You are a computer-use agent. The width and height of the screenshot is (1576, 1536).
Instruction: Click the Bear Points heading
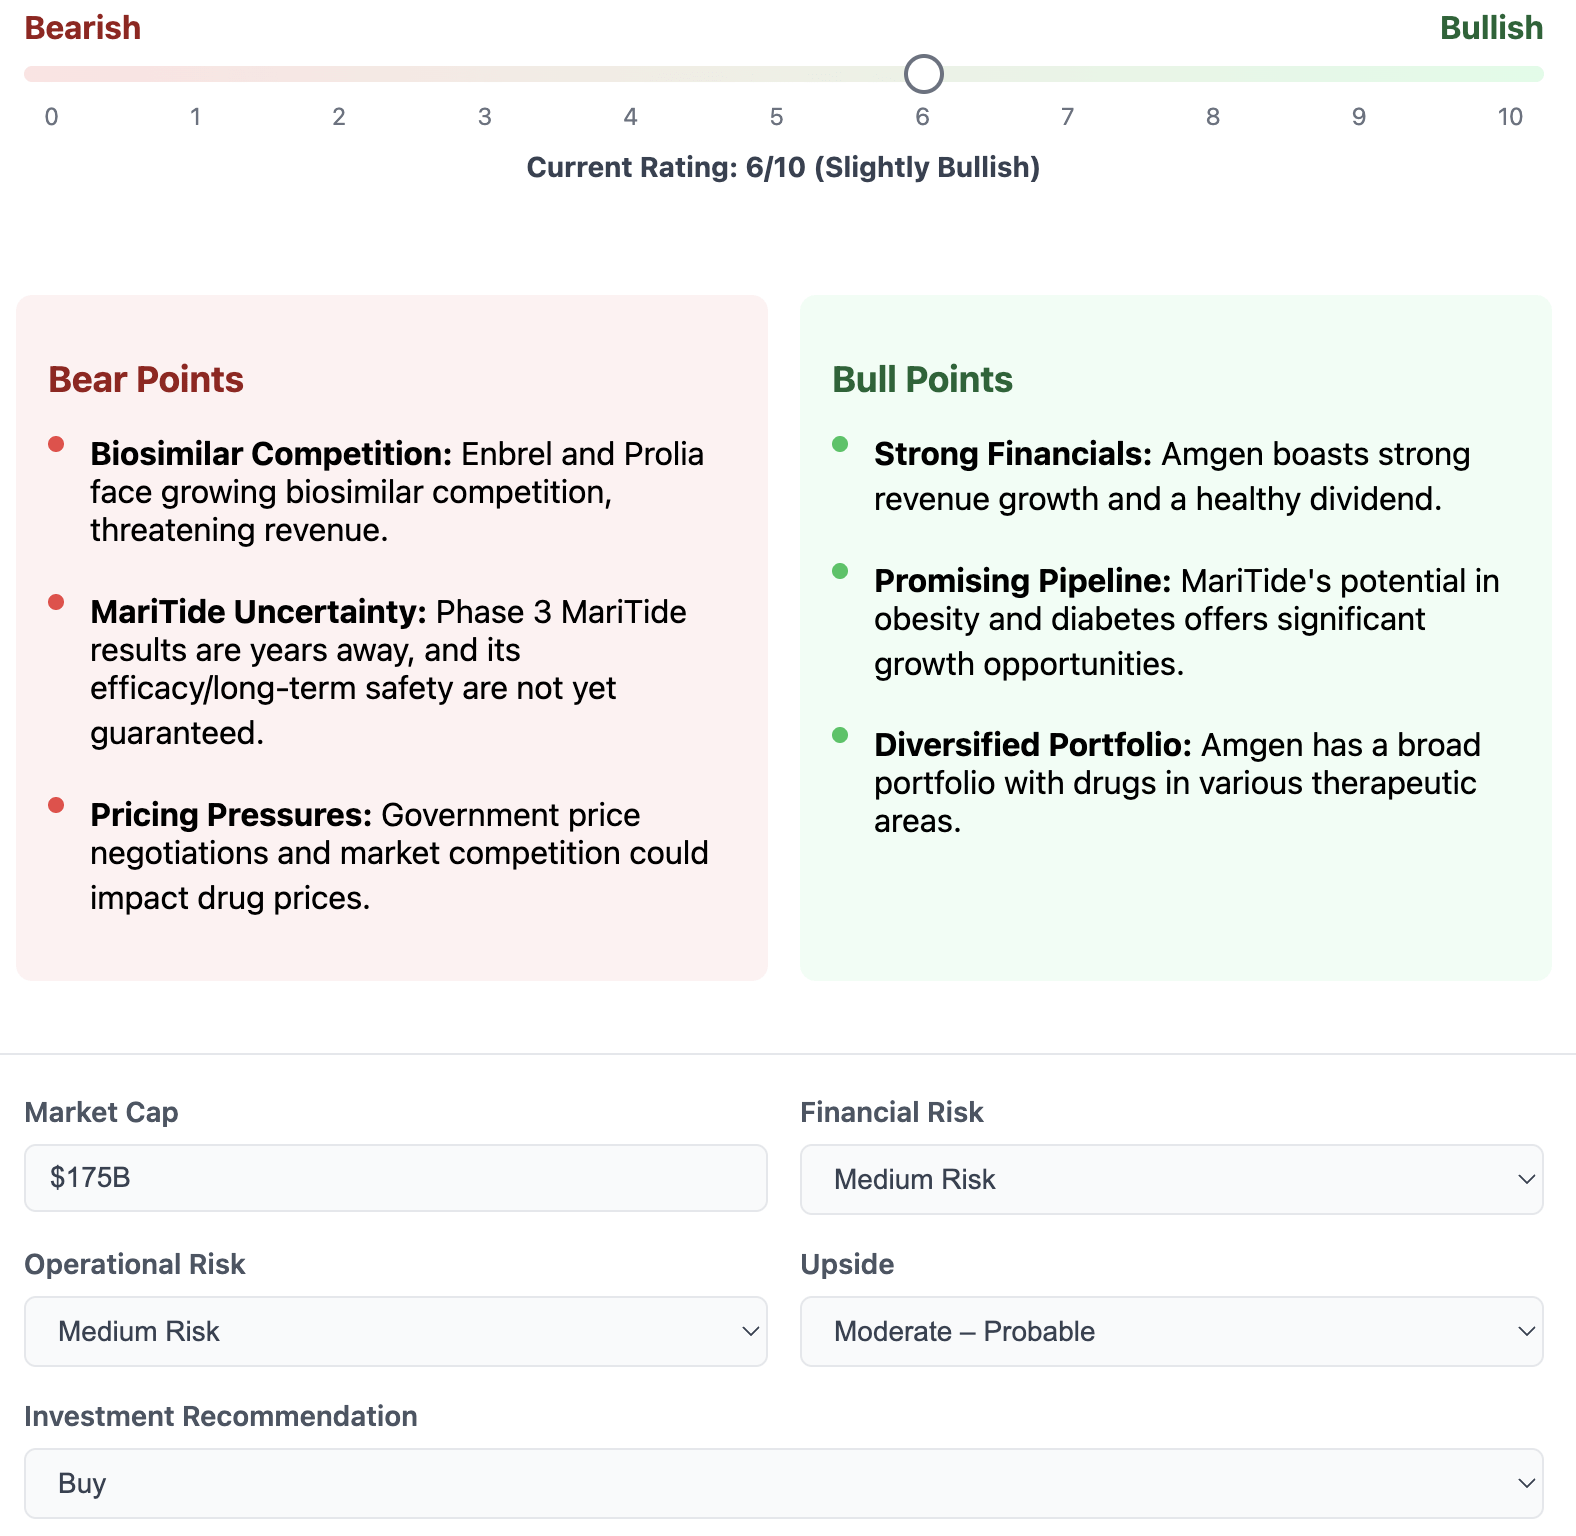pyautogui.click(x=146, y=380)
